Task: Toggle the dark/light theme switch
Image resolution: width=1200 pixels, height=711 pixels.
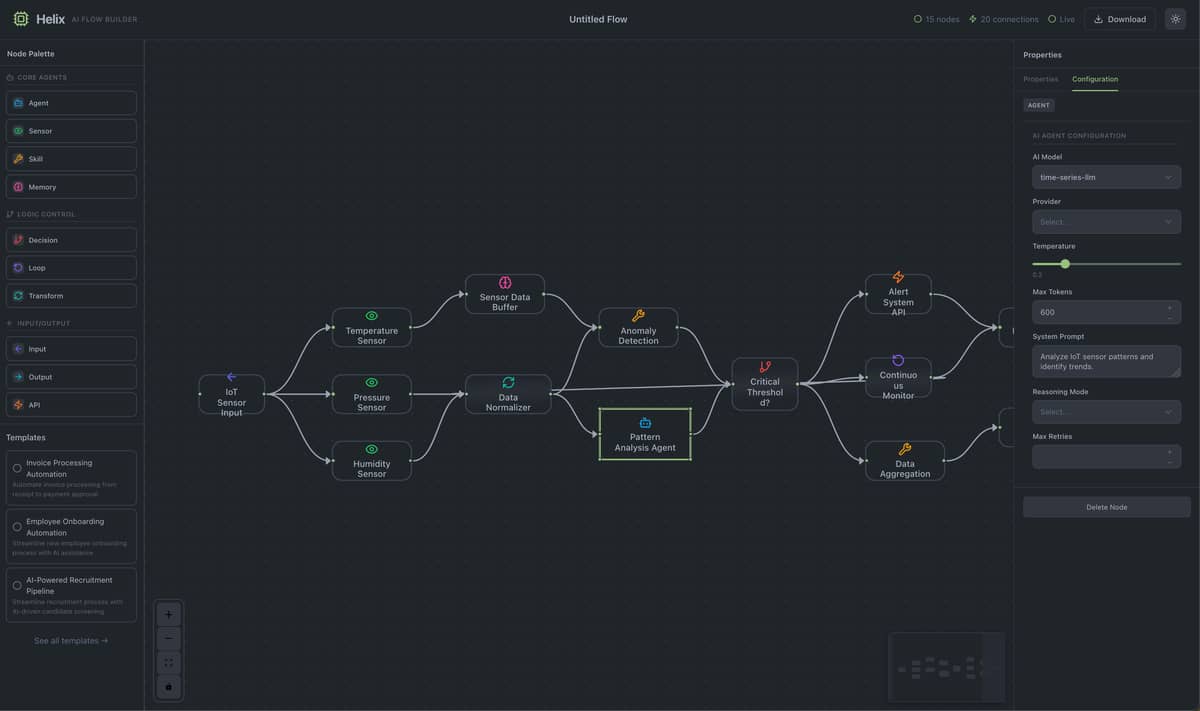Action: [x=1175, y=18]
